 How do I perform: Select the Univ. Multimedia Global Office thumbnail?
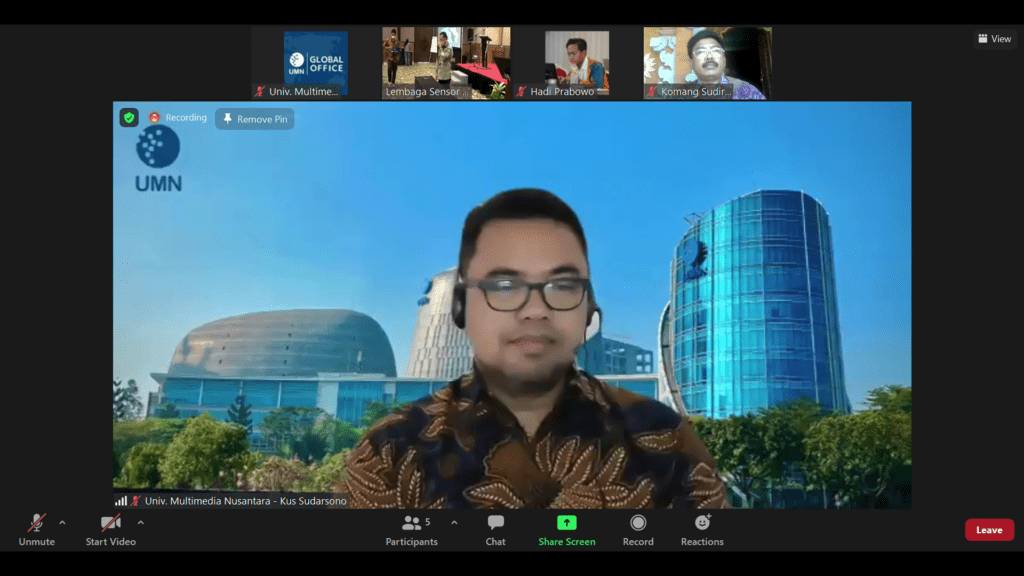315,63
